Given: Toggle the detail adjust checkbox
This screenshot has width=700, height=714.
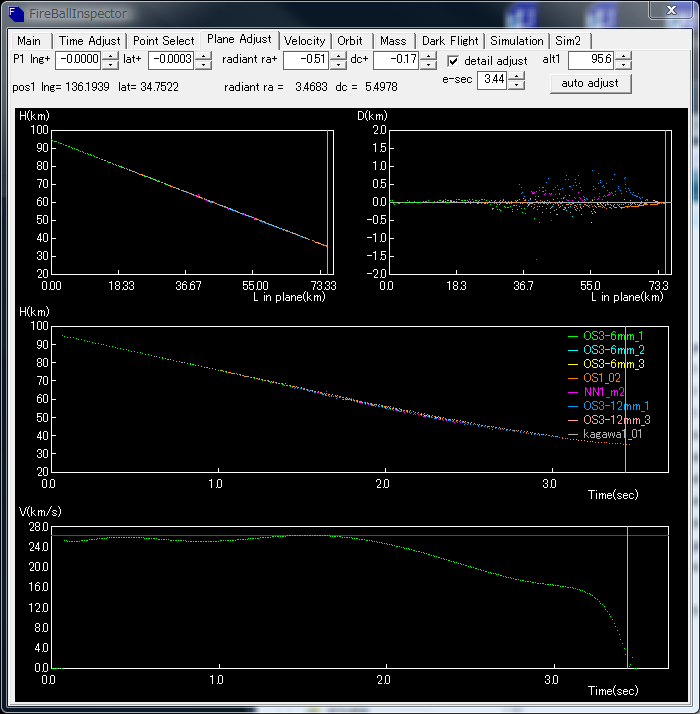Looking at the screenshot, I should [x=453, y=61].
